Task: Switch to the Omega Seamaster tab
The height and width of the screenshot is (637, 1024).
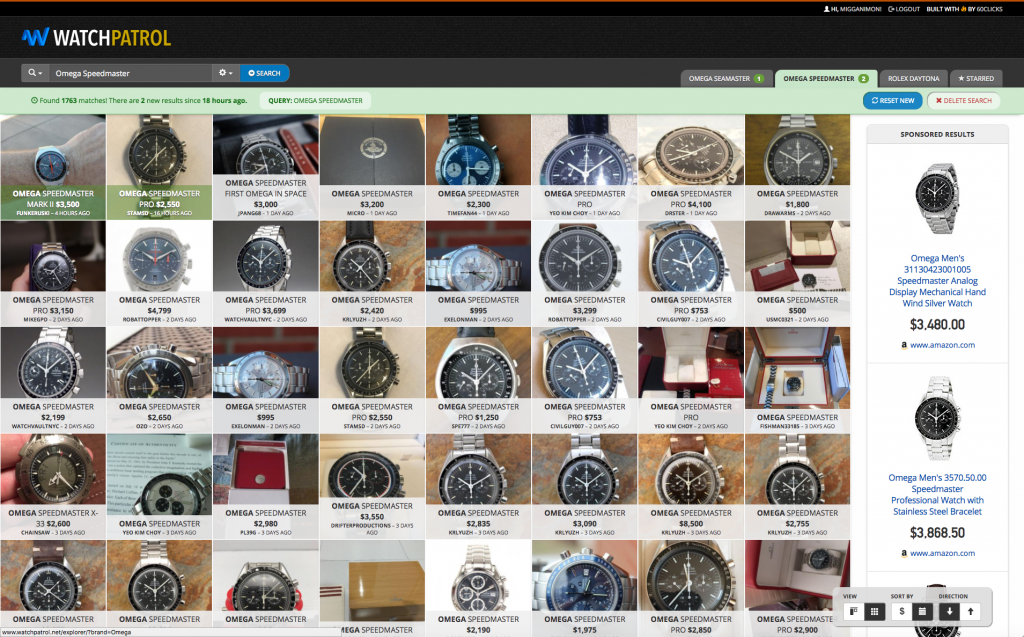Action: tap(726, 78)
